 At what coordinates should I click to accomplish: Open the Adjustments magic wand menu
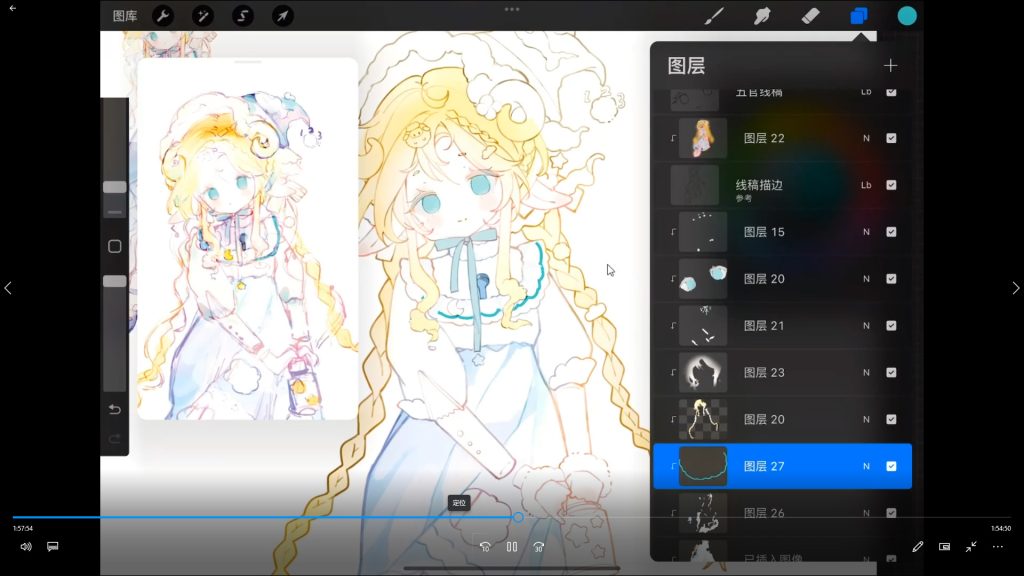click(x=202, y=16)
